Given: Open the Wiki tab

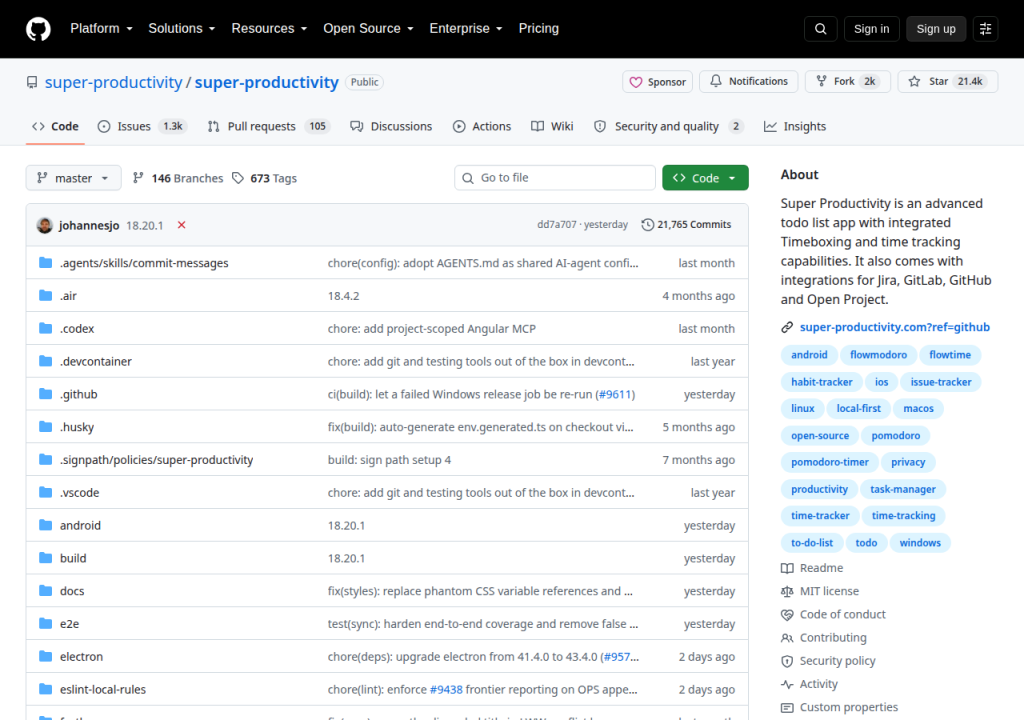Looking at the screenshot, I should coord(552,126).
